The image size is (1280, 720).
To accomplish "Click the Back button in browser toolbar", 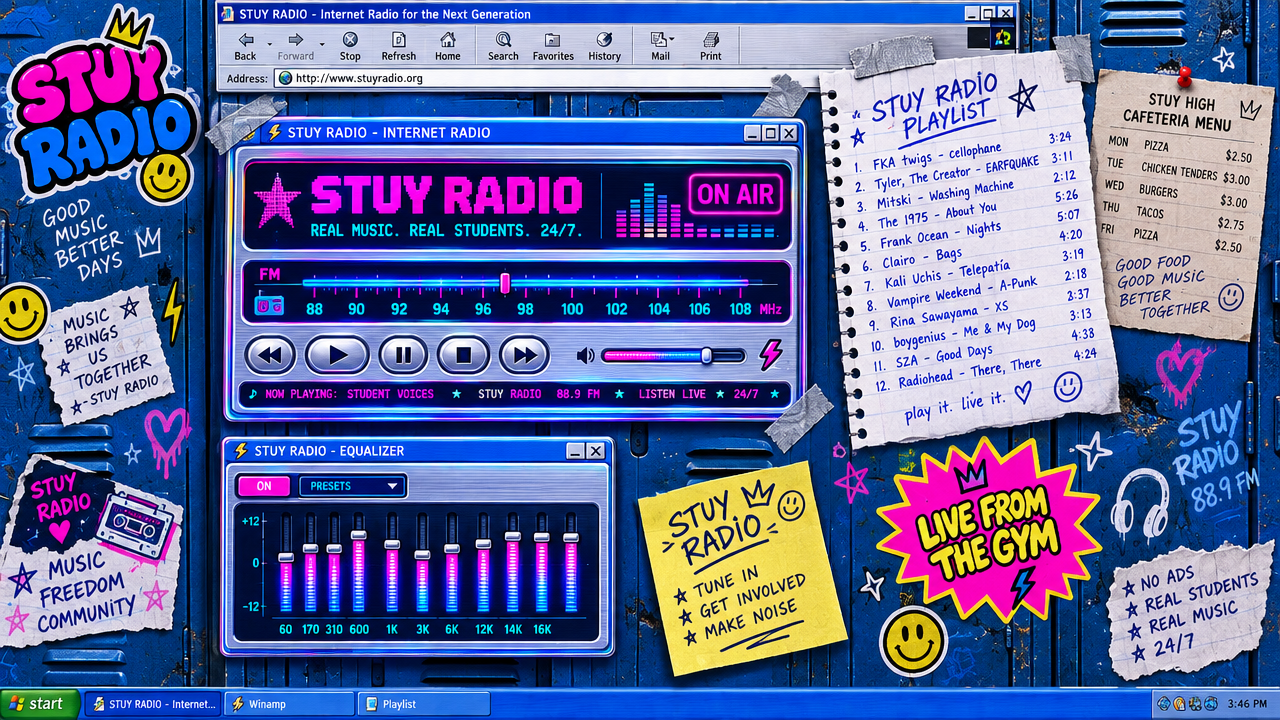I will click(245, 46).
